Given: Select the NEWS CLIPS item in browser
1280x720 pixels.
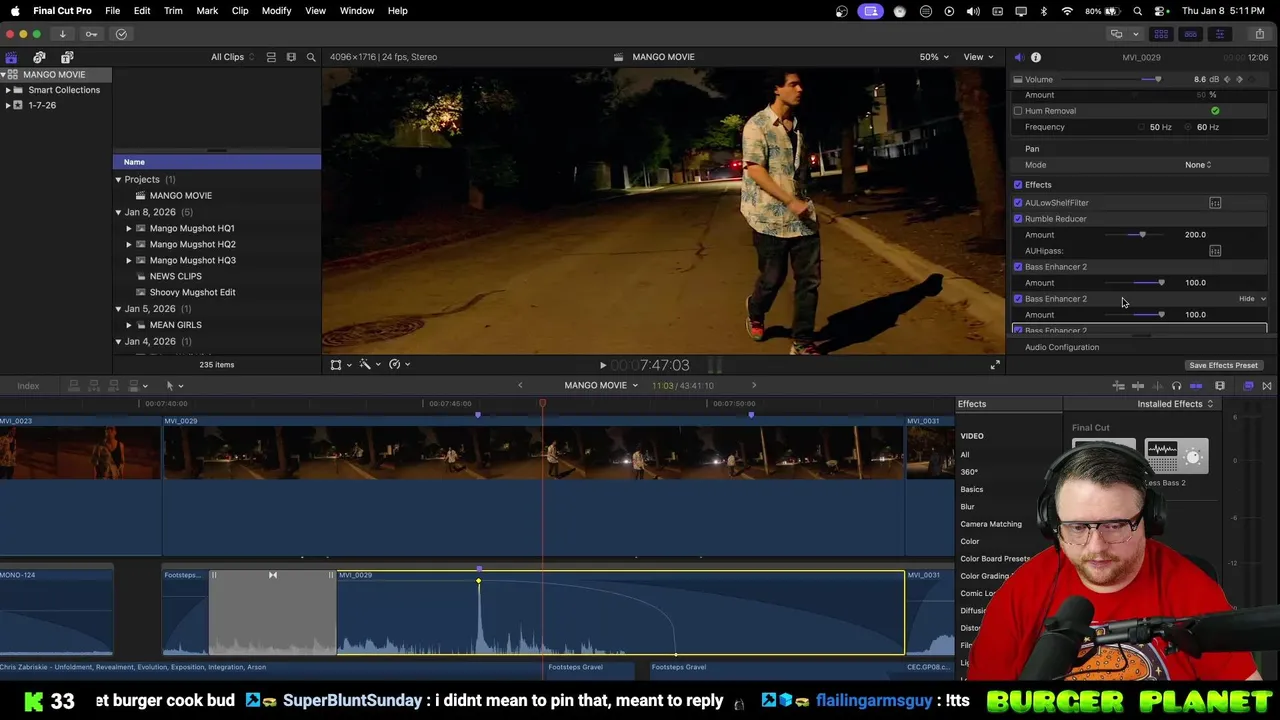Looking at the screenshot, I should tap(175, 276).
